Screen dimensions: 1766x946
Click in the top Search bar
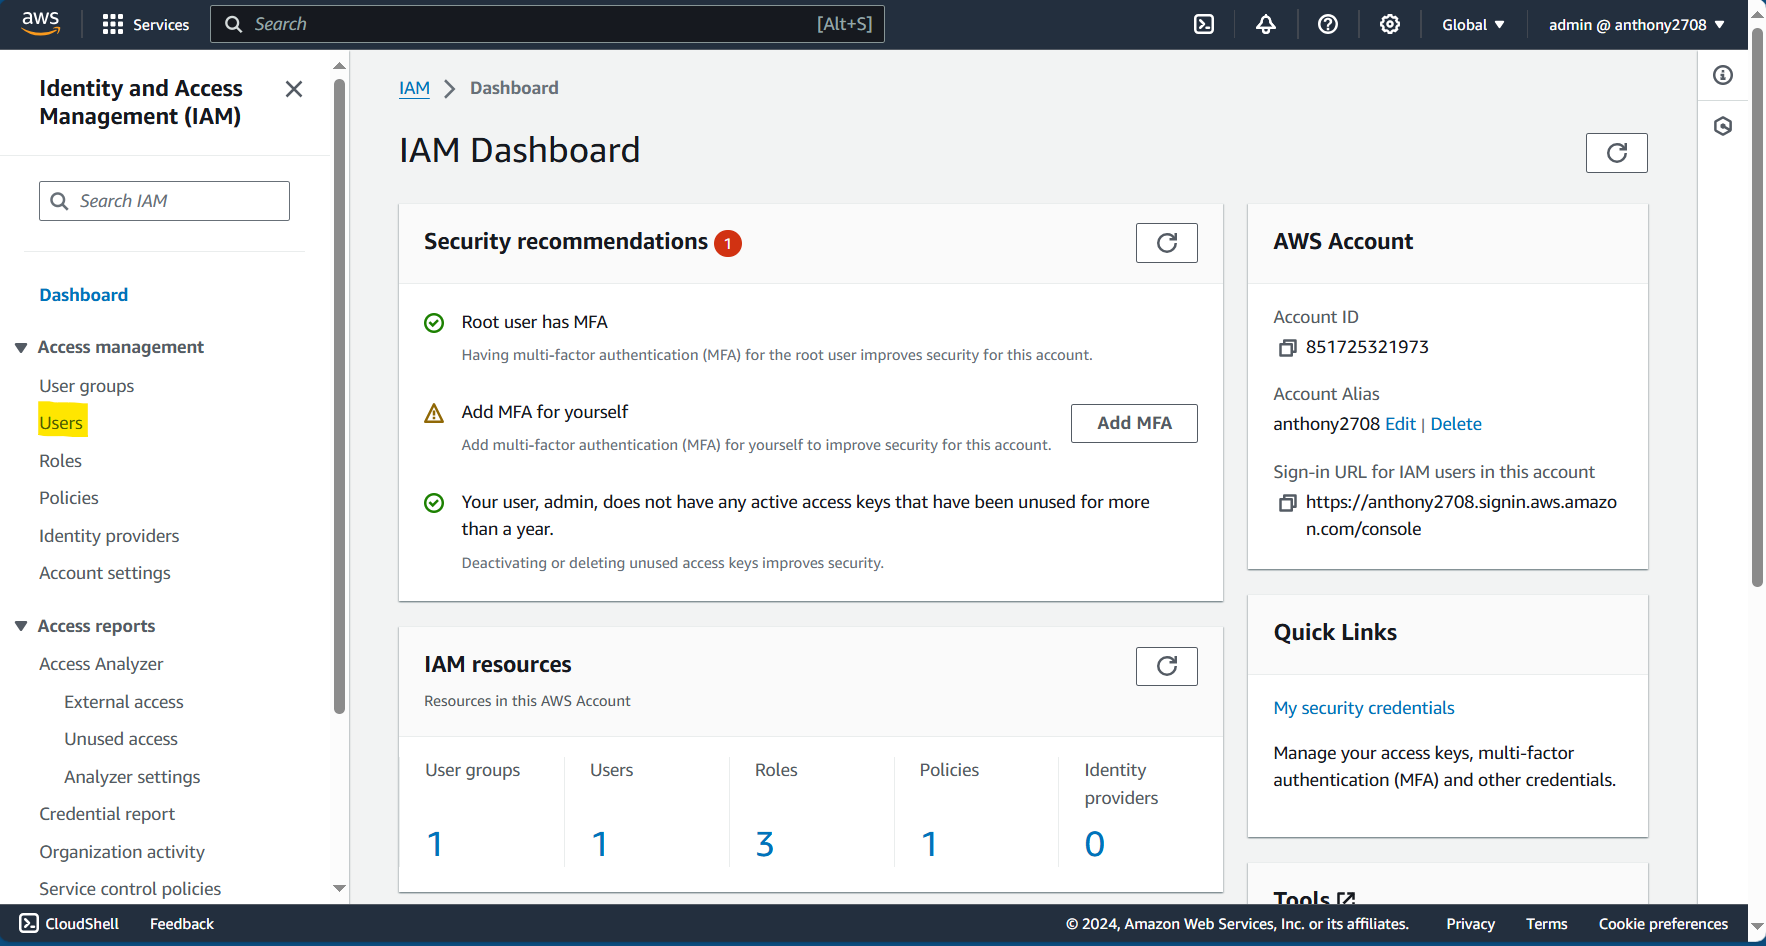click(547, 24)
